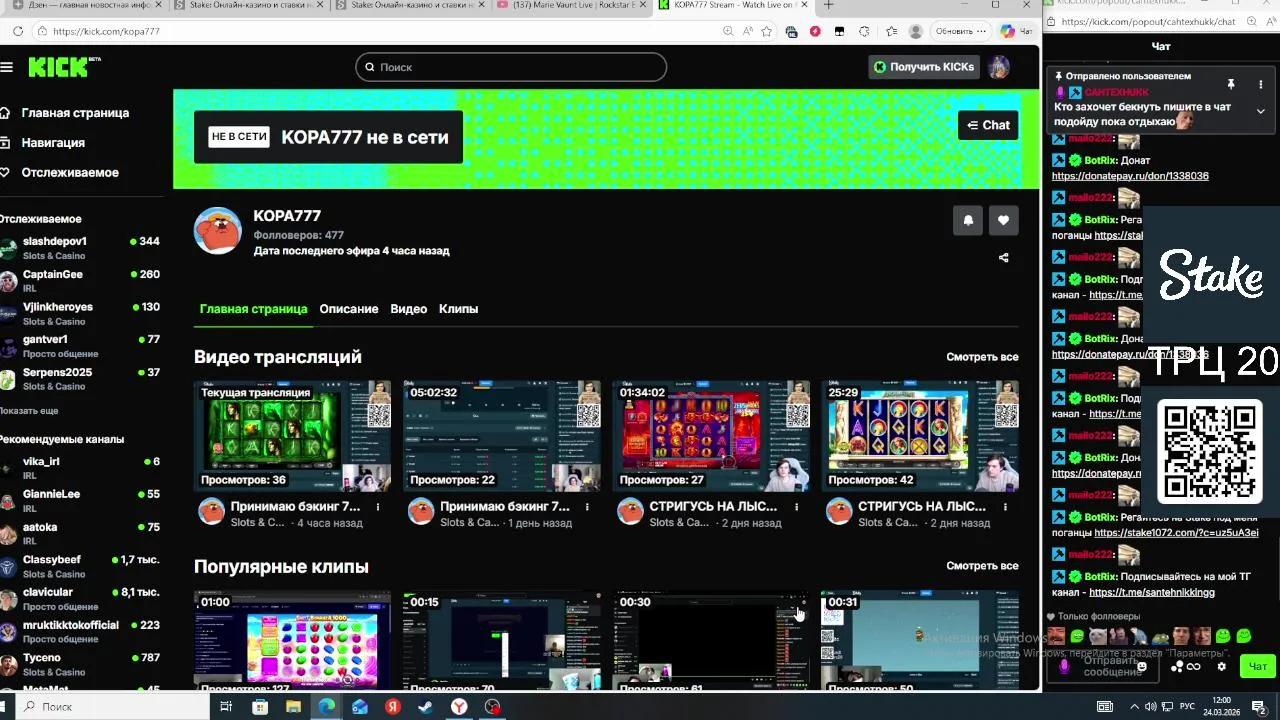Screen dimensions: 1280x720
Task: Click Смотреть все next to Популярные клипы
Action: pyautogui.click(x=982, y=566)
